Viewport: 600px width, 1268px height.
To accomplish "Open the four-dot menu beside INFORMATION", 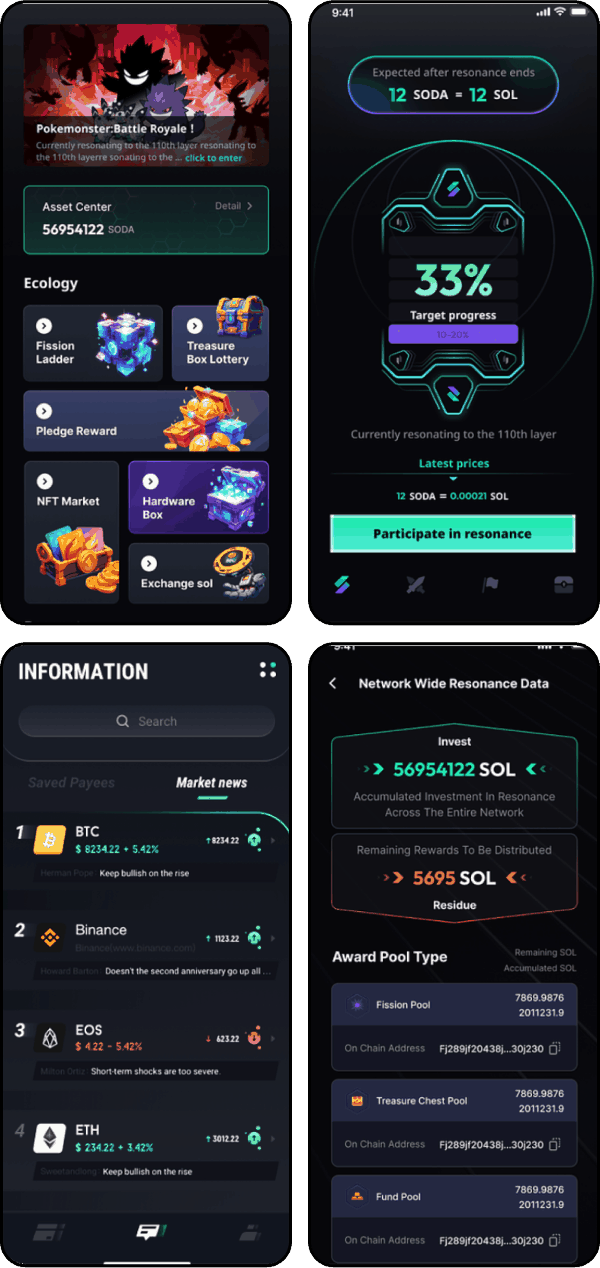I will coord(266,670).
